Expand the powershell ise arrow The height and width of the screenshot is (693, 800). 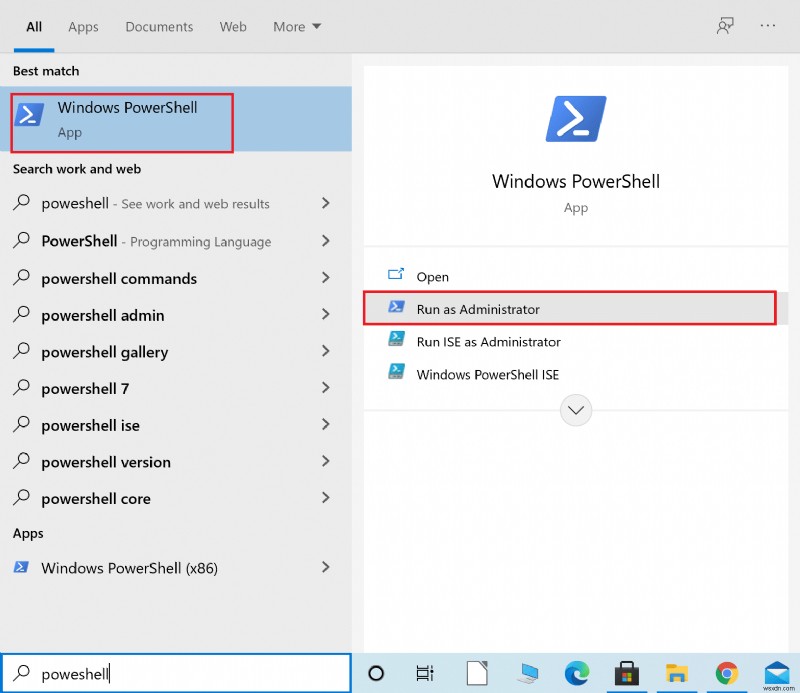click(x=326, y=425)
